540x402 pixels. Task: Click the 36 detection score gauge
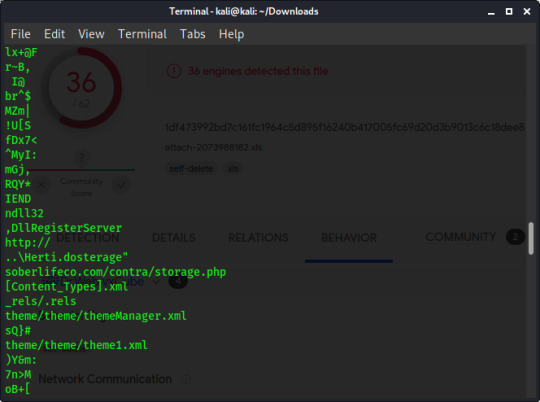pyautogui.click(x=82, y=88)
